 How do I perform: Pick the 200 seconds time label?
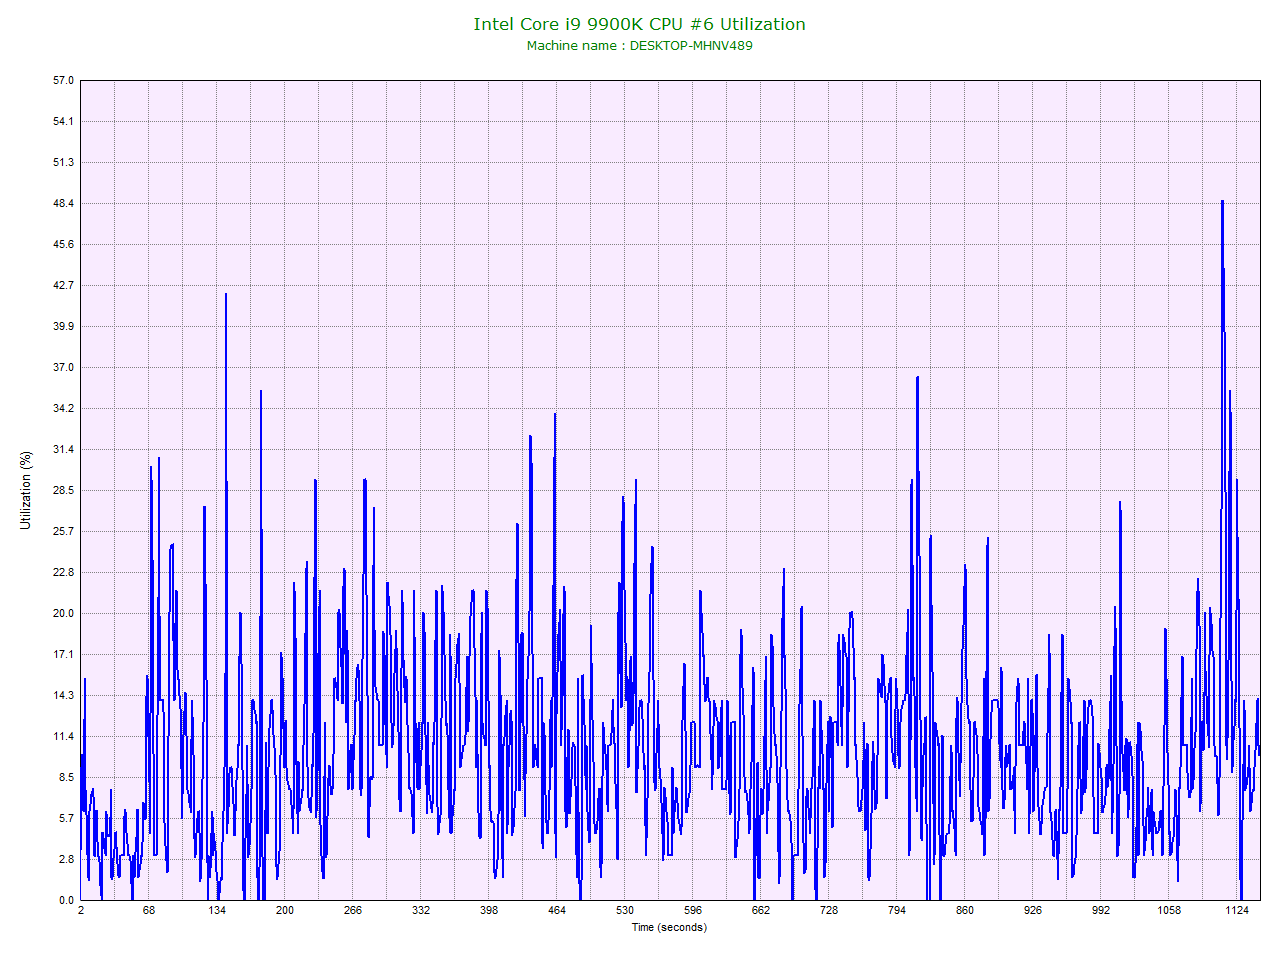coord(285,910)
